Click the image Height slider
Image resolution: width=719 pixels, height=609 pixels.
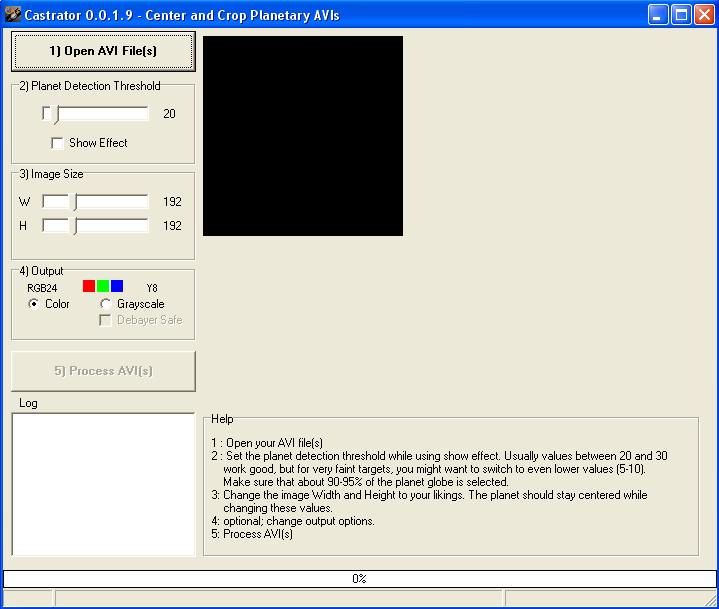tap(95, 226)
